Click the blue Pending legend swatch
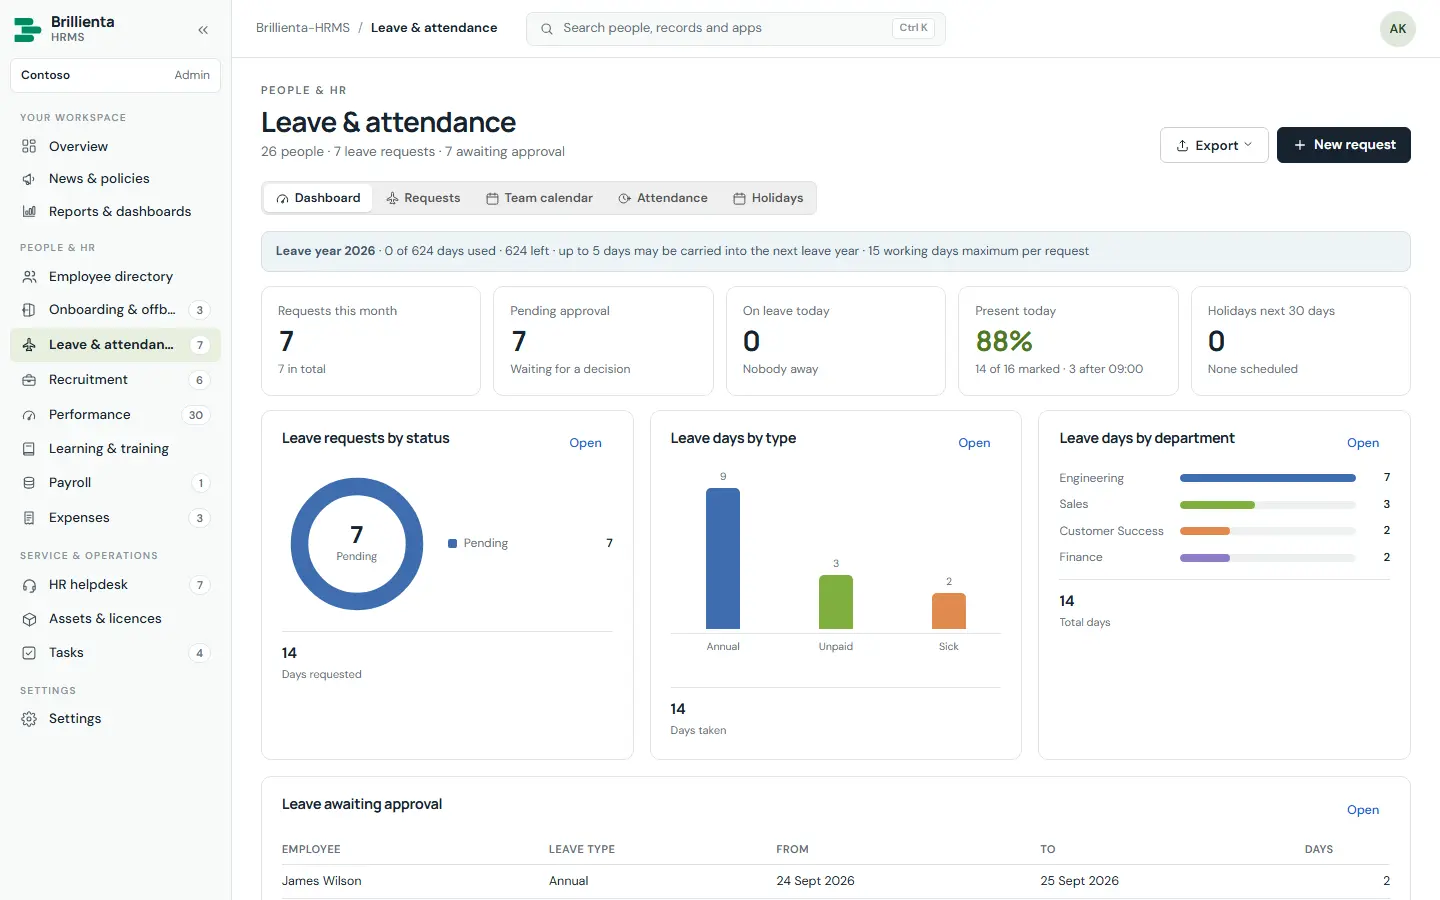This screenshot has width=1440, height=900. 453,544
